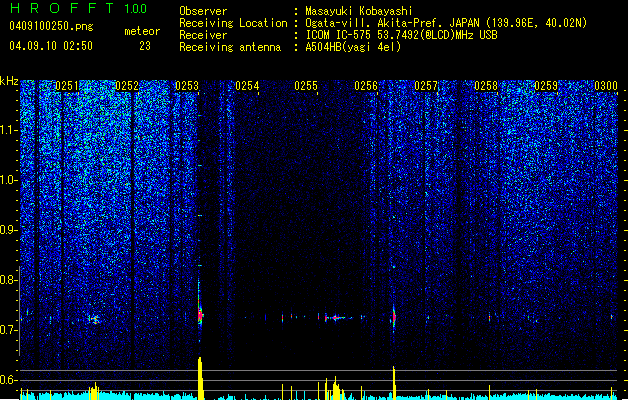The height and width of the screenshot is (400, 629).
Task: Click the 0.7 frequency axis label
Action: click(9, 330)
